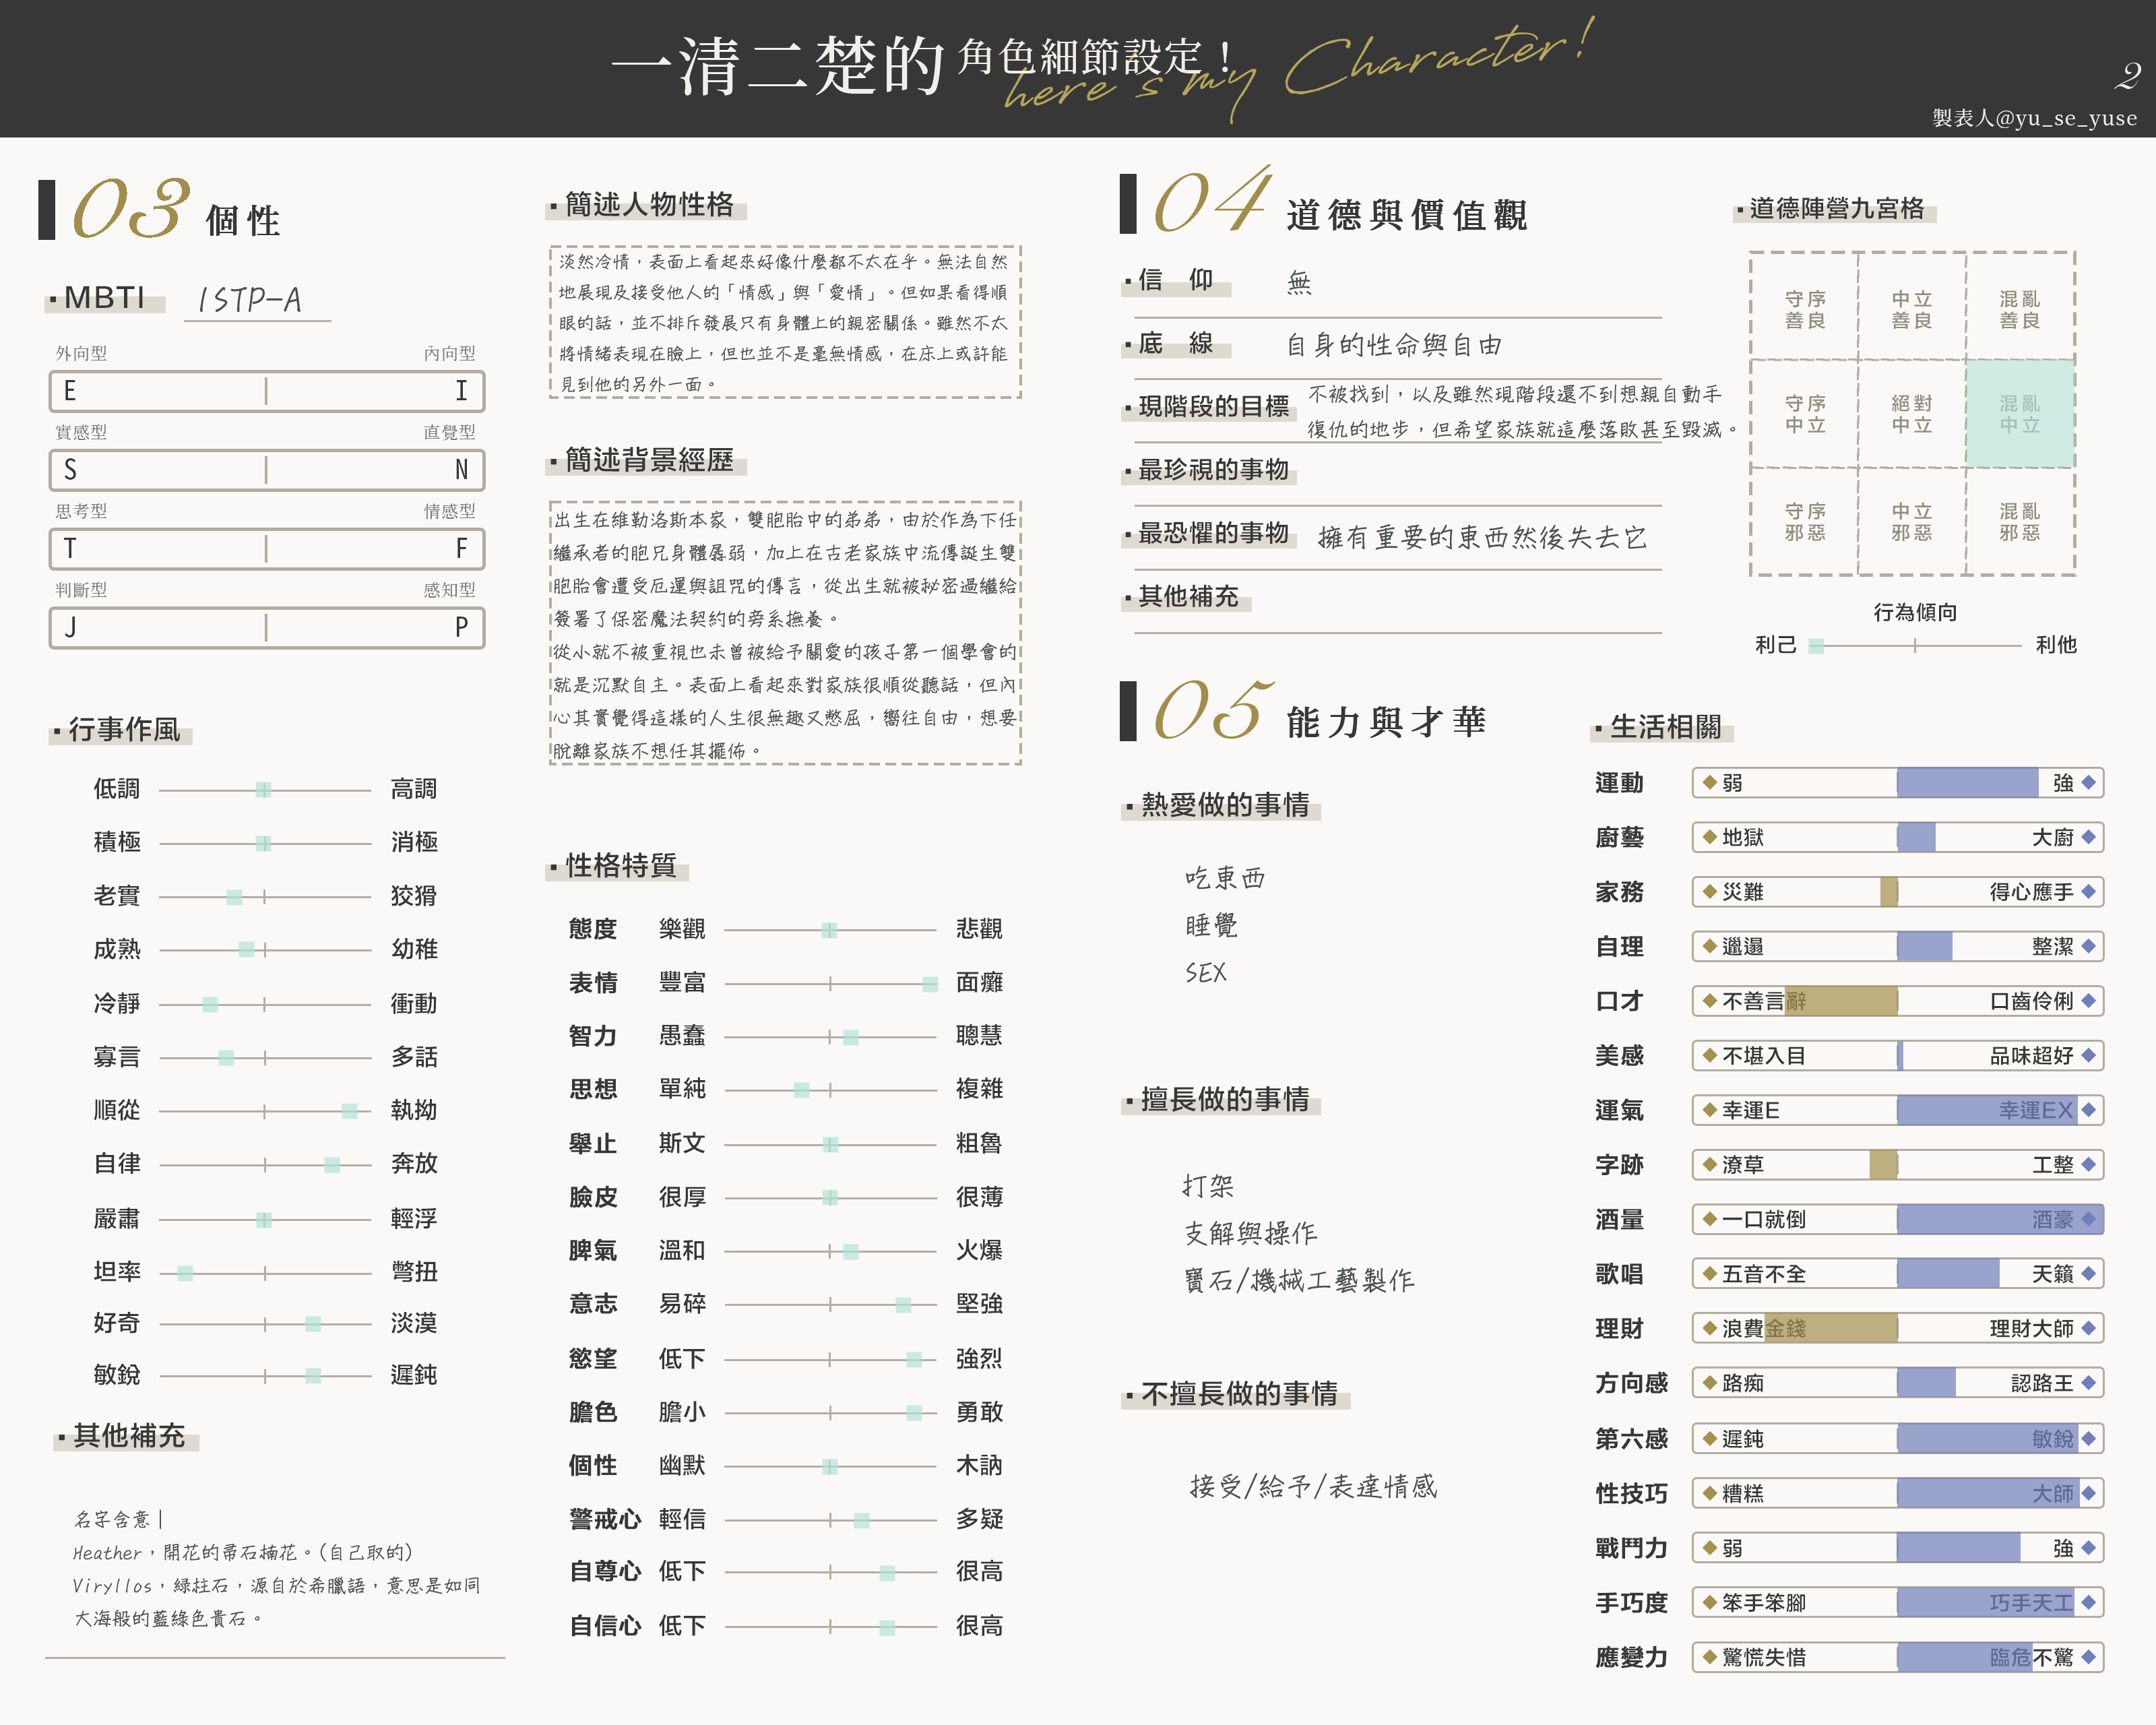Screen dimensions: 2156x1725
Task: Select the highlighted 混亂中立 cell
Action: 2019,414
